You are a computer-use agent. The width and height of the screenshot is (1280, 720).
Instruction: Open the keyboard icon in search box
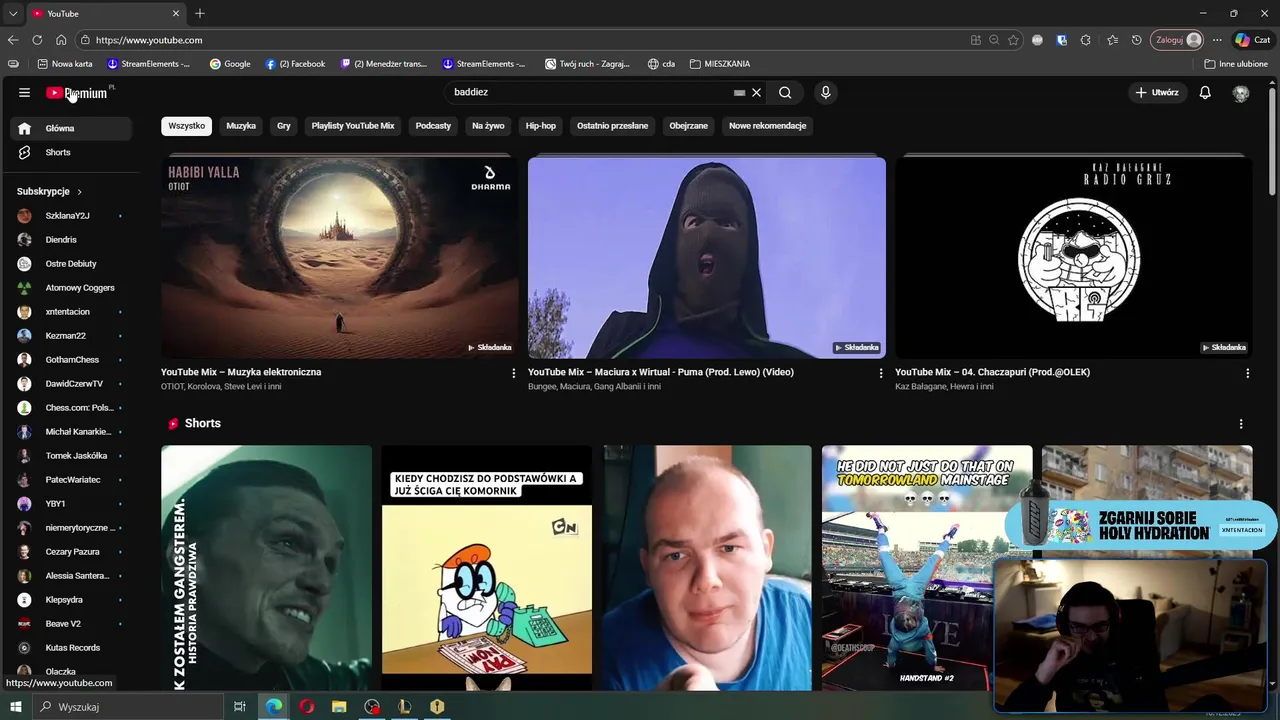tap(739, 92)
